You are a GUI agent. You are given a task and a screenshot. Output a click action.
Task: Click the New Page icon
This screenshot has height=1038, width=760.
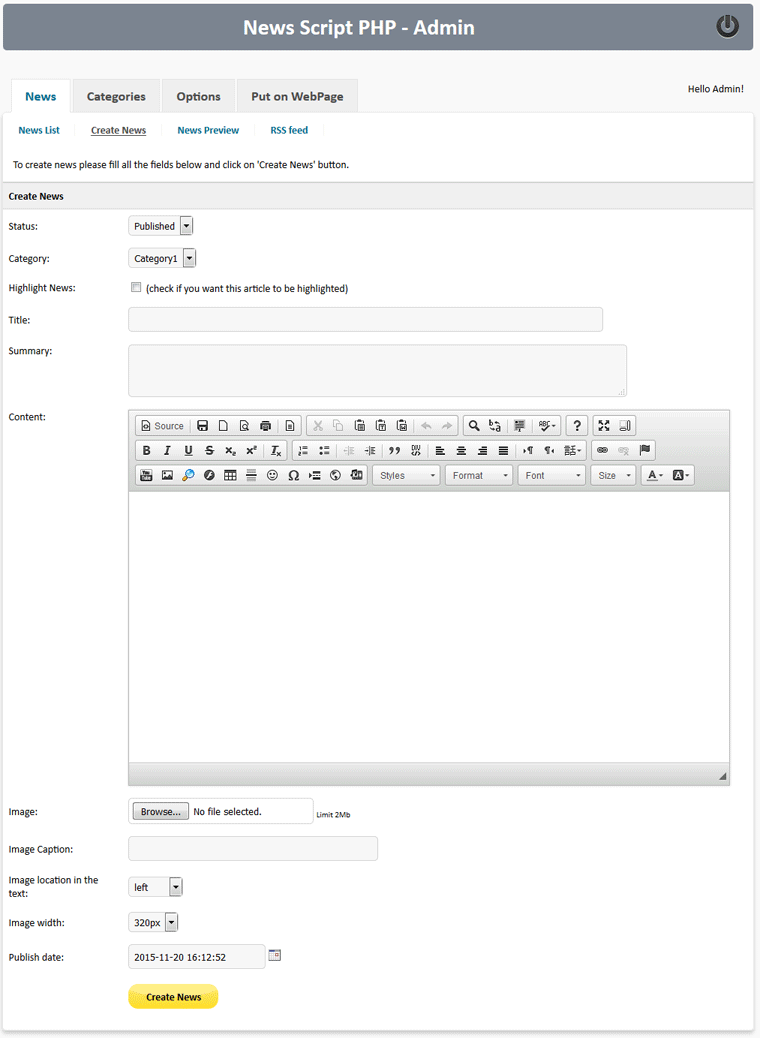(x=223, y=426)
